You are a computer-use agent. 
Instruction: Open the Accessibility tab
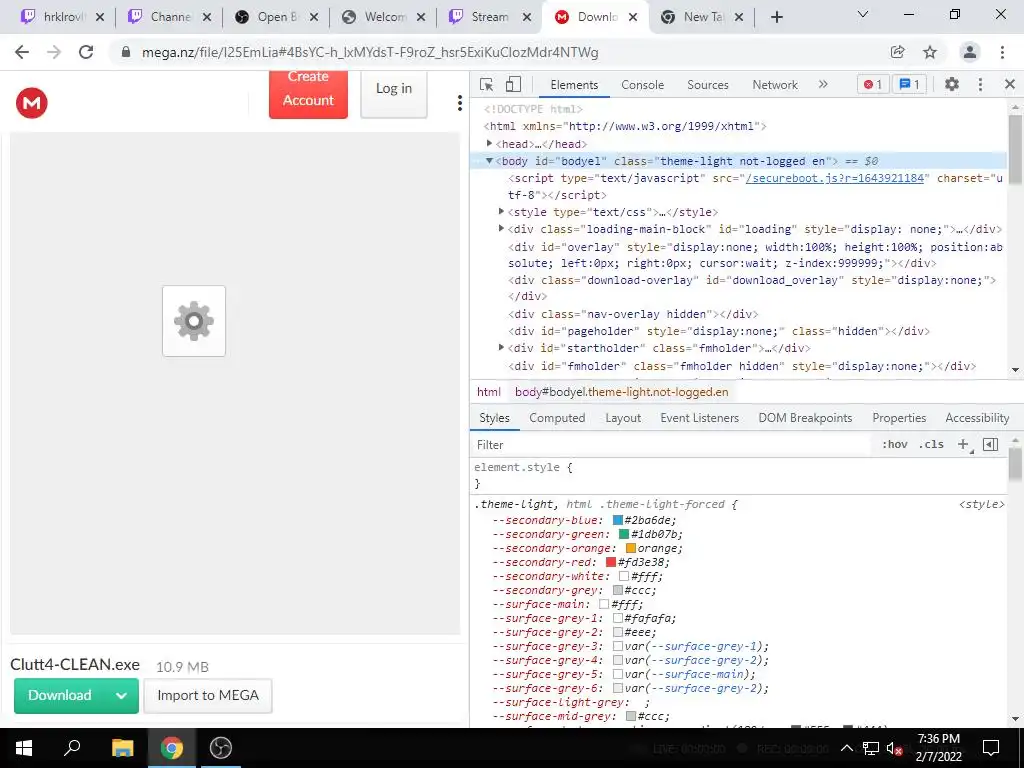coord(977,418)
